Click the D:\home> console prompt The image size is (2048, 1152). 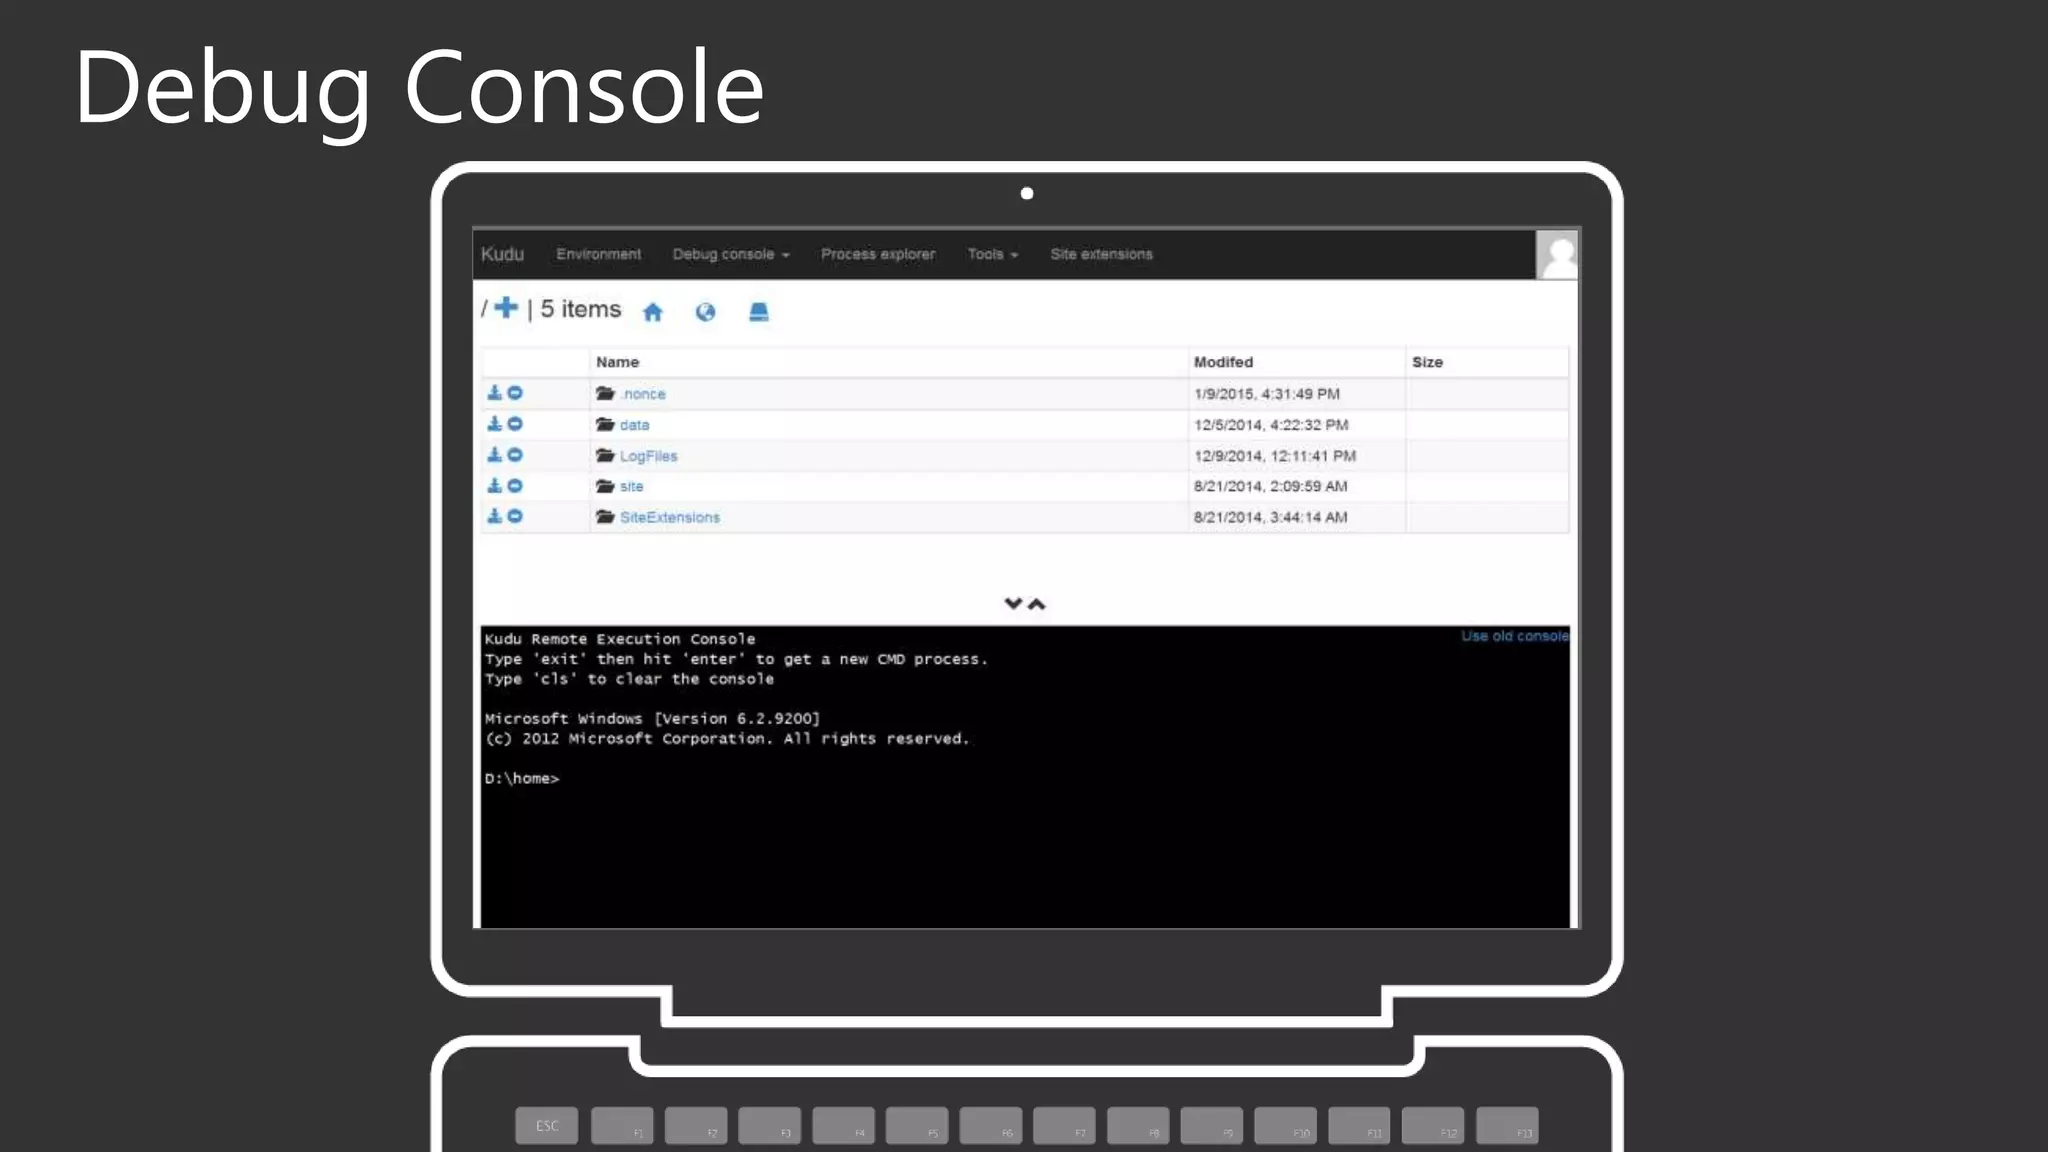(522, 778)
